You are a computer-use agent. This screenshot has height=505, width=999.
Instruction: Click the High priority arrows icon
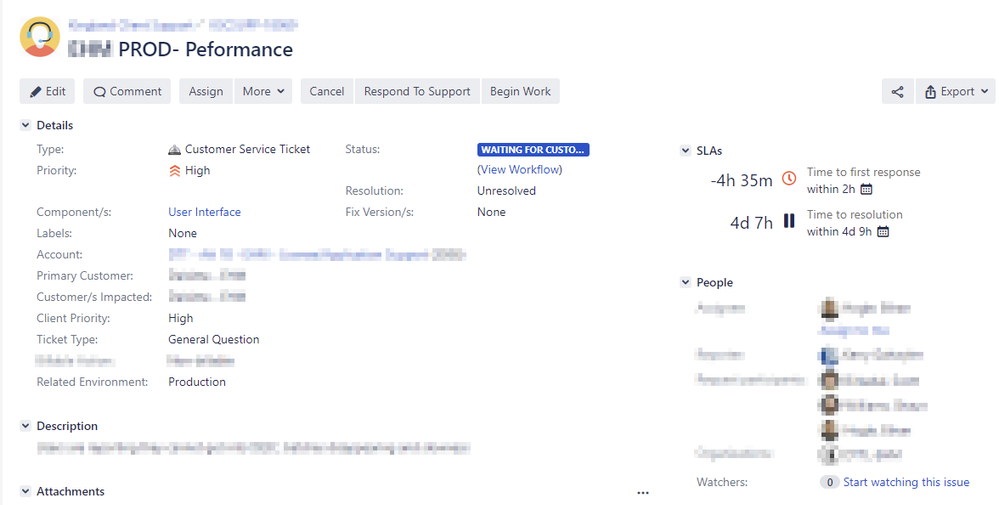[175, 171]
